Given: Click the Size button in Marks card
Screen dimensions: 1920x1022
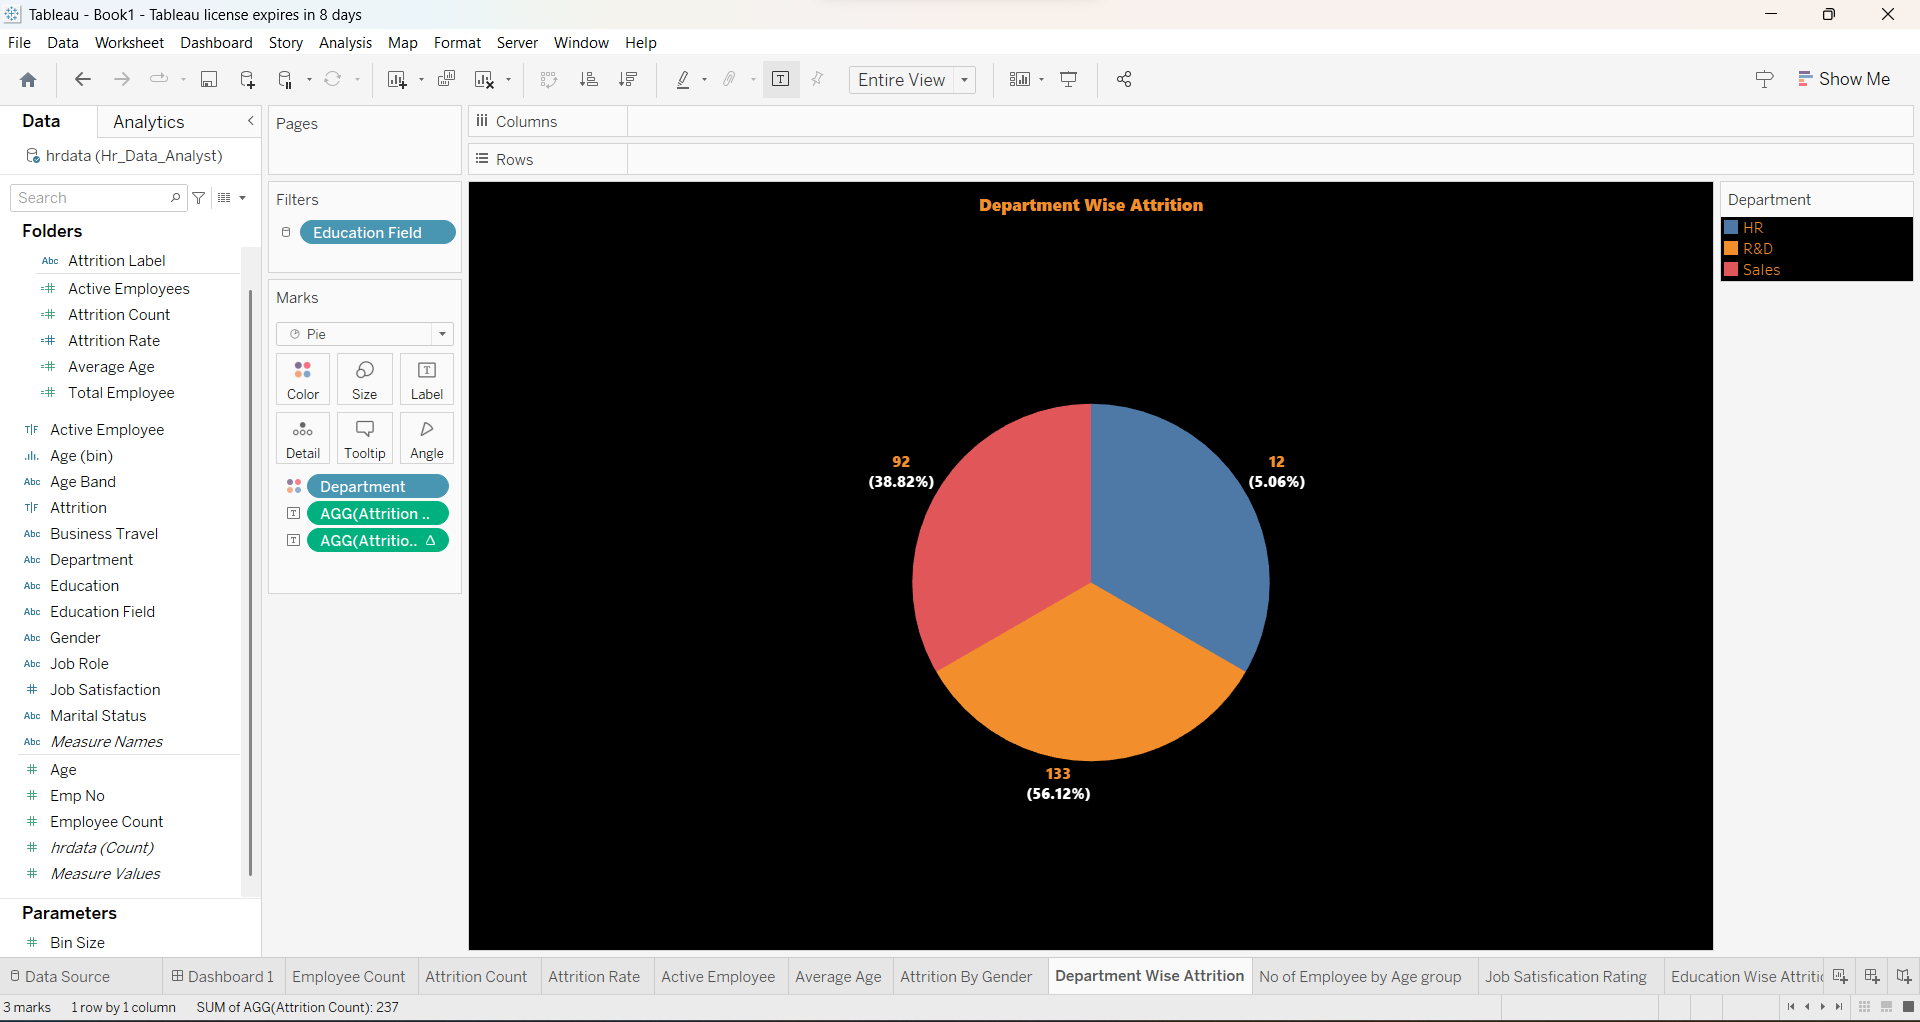Looking at the screenshot, I should [x=364, y=379].
